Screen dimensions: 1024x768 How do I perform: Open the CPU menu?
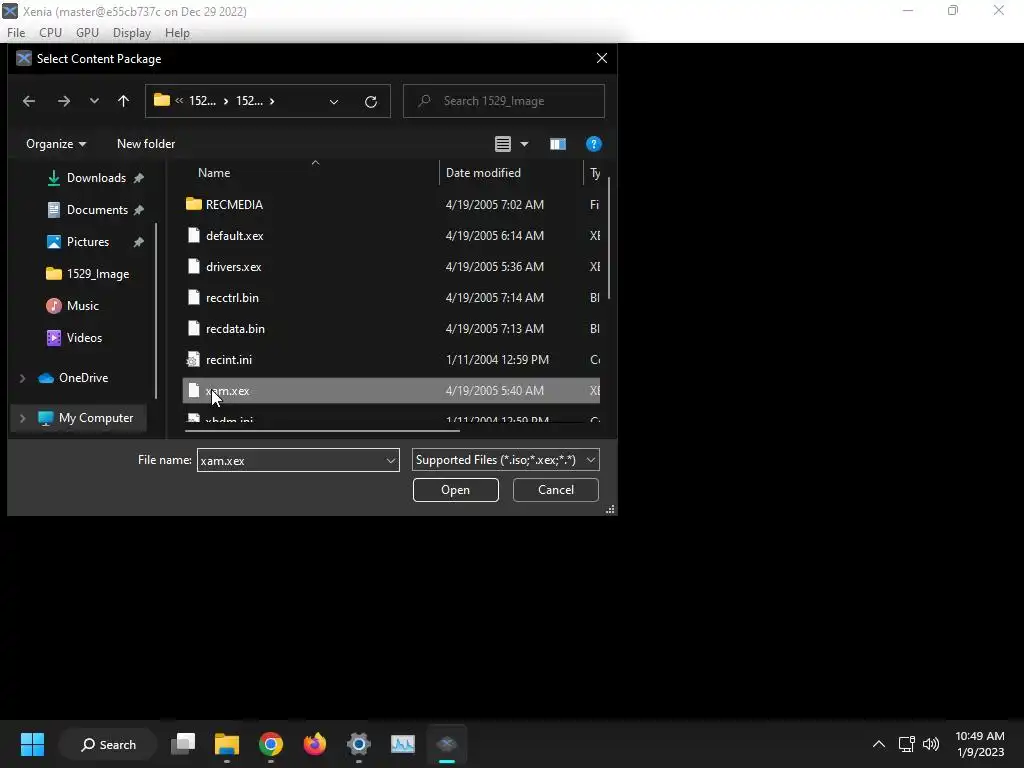point(50,33)
